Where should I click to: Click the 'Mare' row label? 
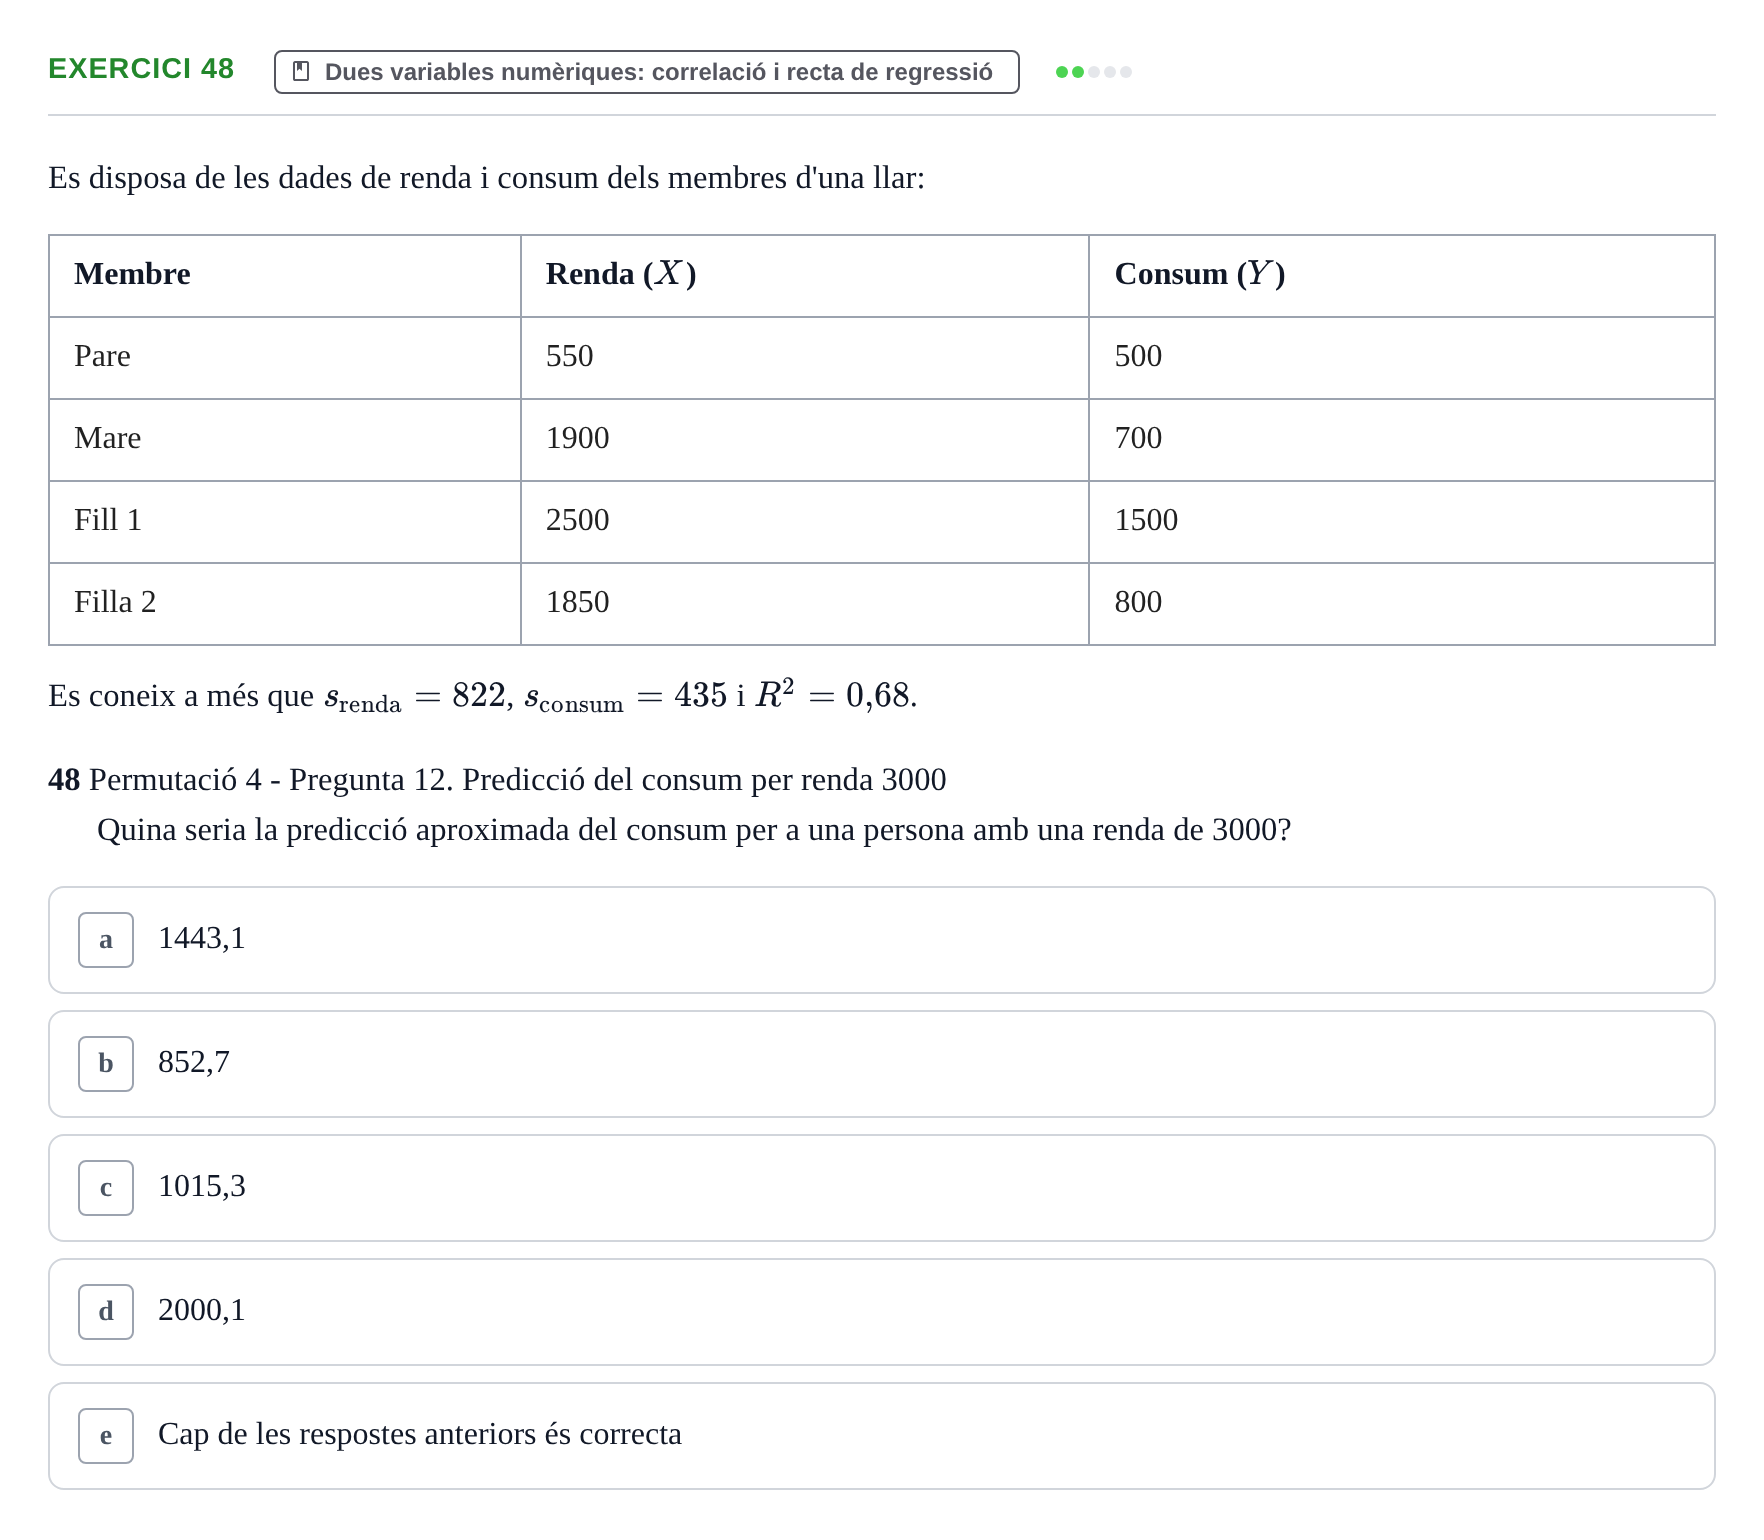pos(107,438)
